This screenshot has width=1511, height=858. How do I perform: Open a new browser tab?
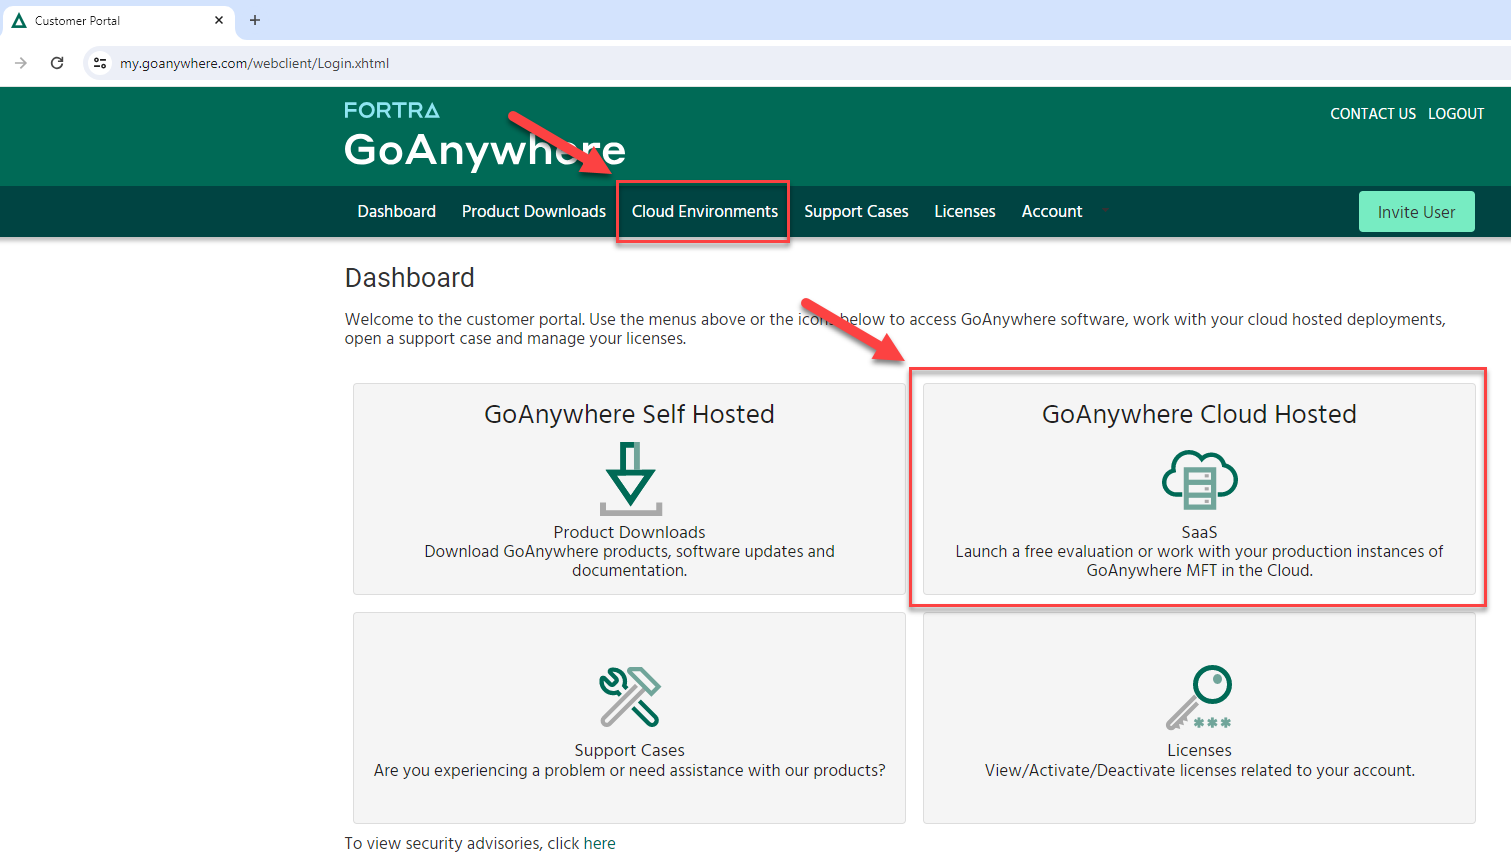[255, 20]
